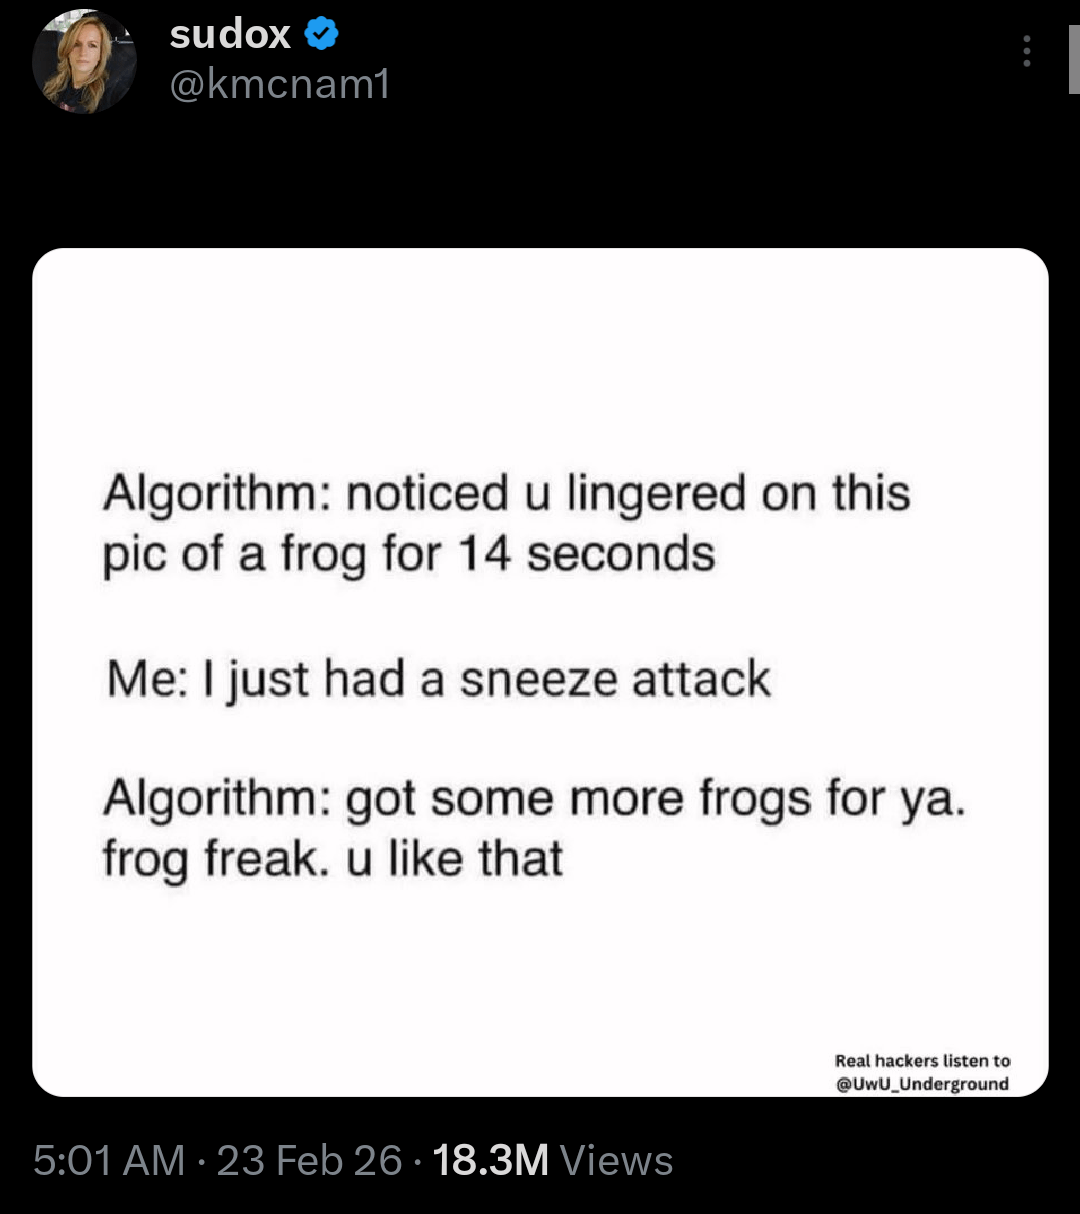Open the @kmcnam1 handle link

[280, 85]
